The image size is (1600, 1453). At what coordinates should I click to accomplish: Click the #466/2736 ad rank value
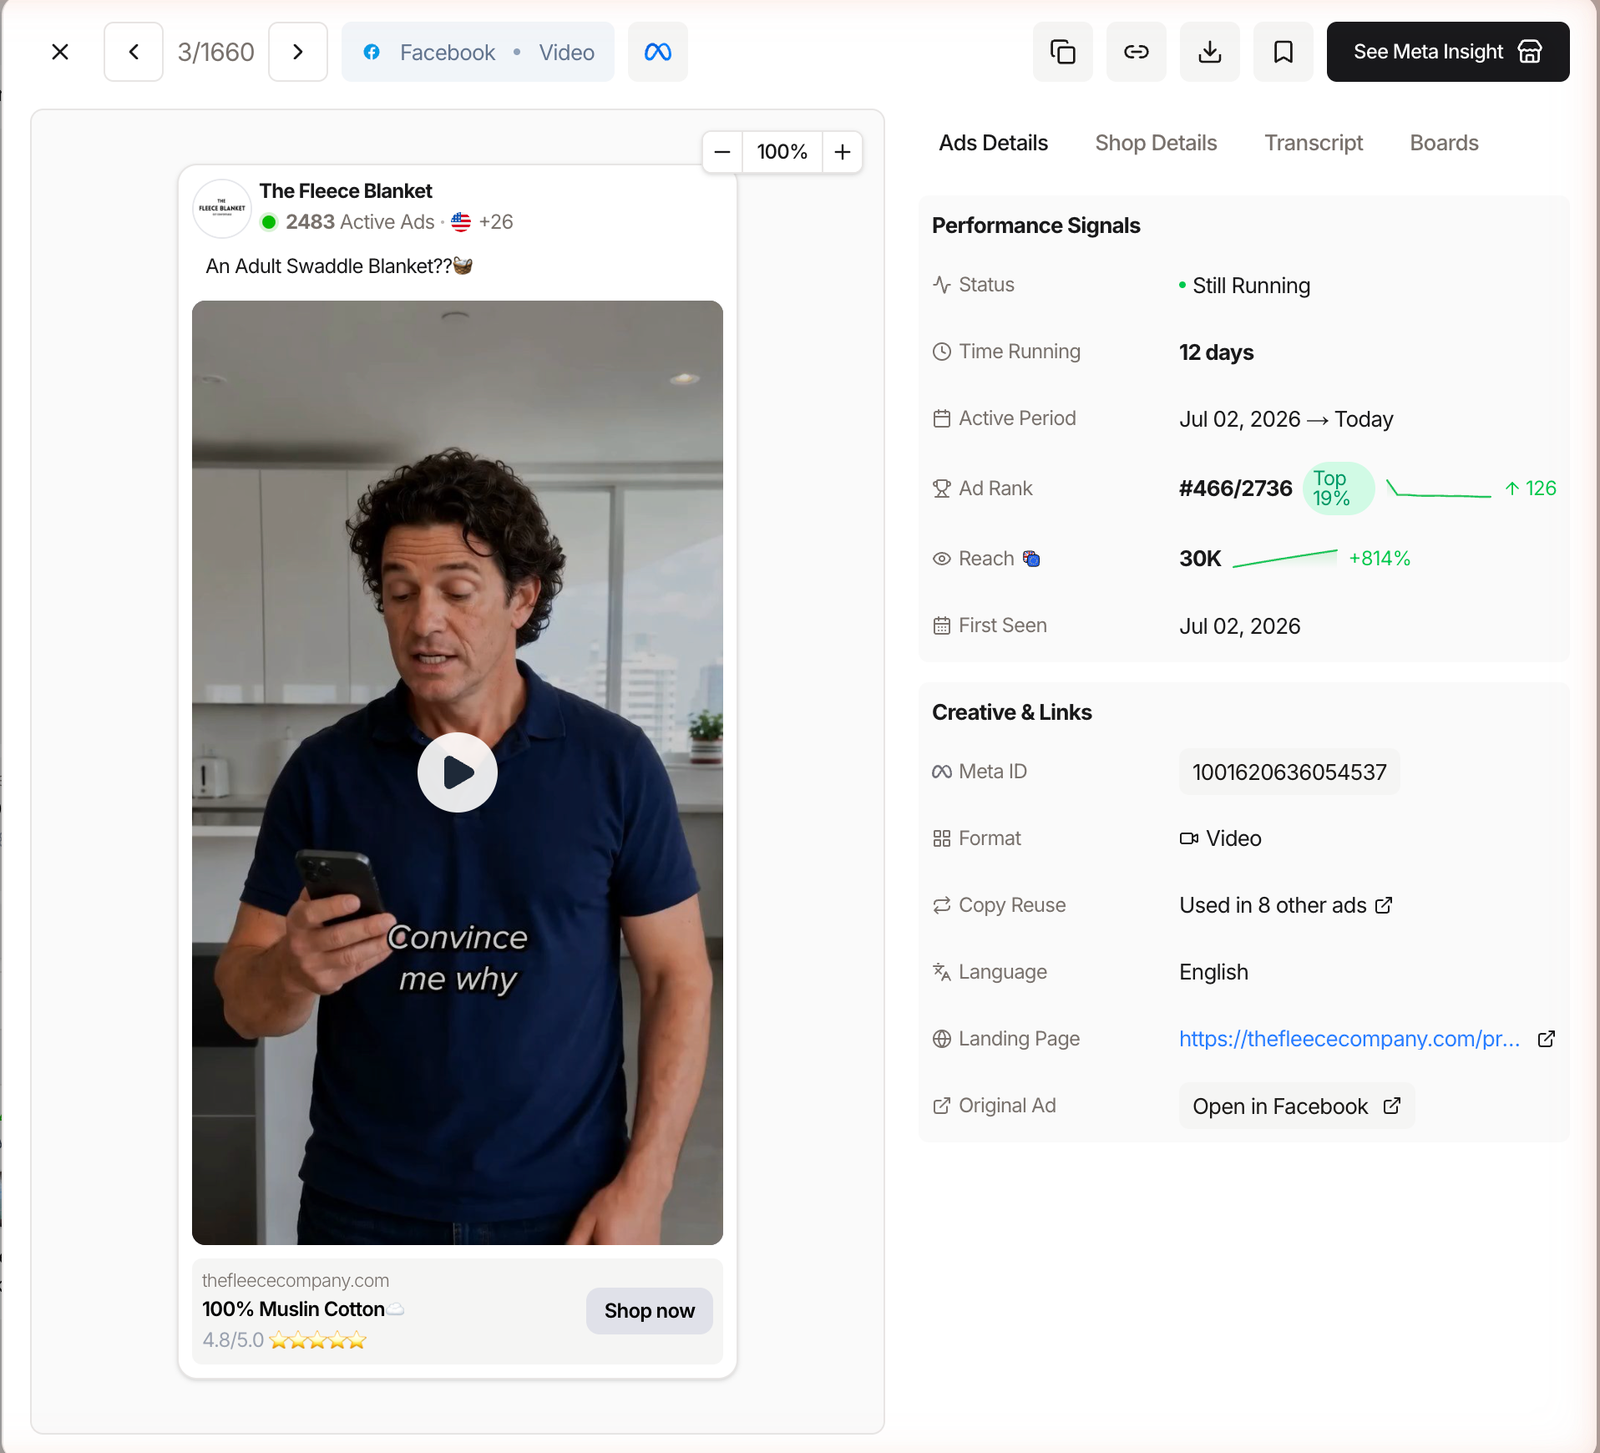click(x=1236, y=488)
